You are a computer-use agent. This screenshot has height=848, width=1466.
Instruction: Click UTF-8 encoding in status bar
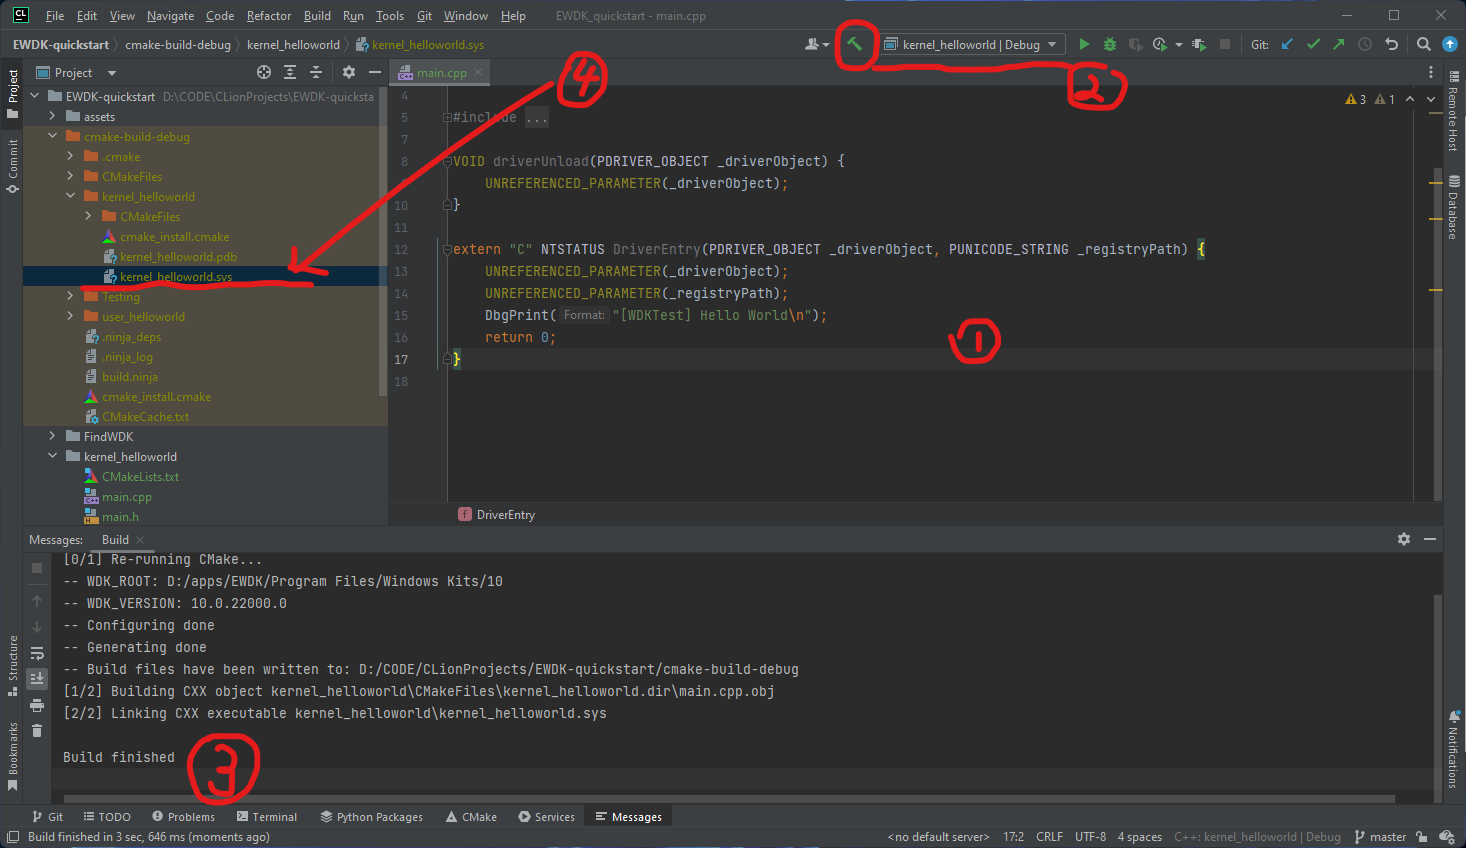pos(1090,837)
